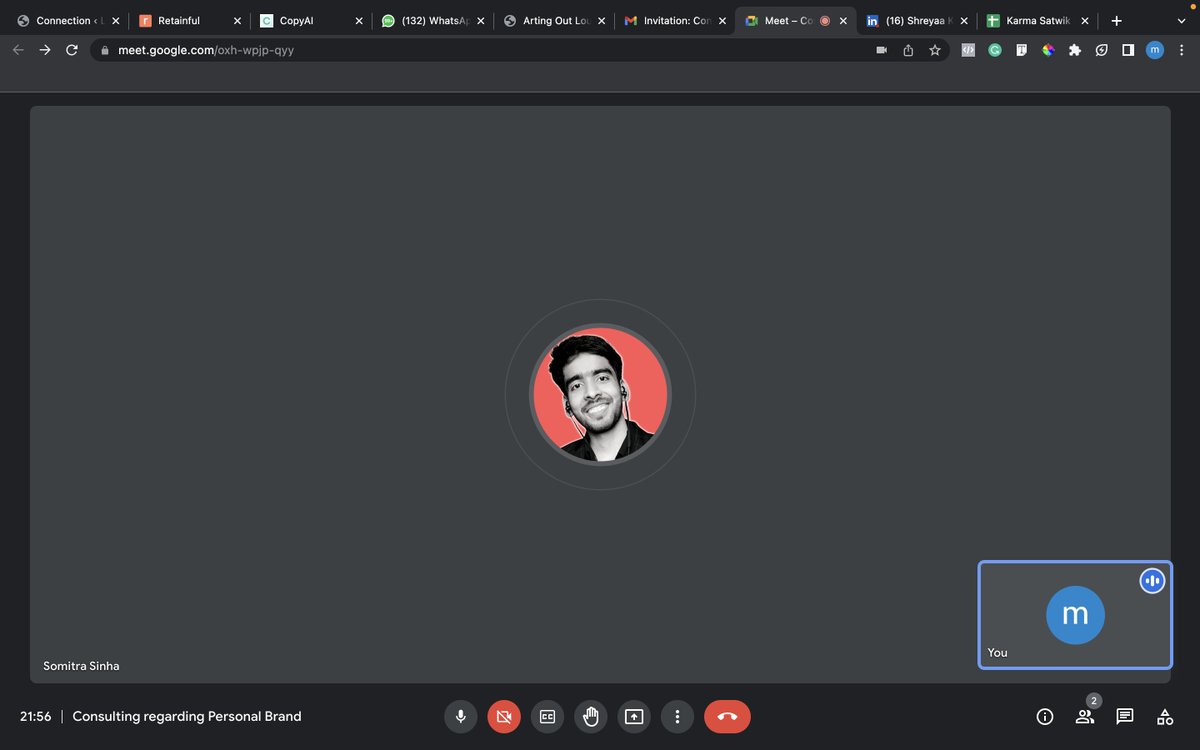Close the CopyAI tab
This screenshot has width=1200, height=750.
tap(359, 20)
